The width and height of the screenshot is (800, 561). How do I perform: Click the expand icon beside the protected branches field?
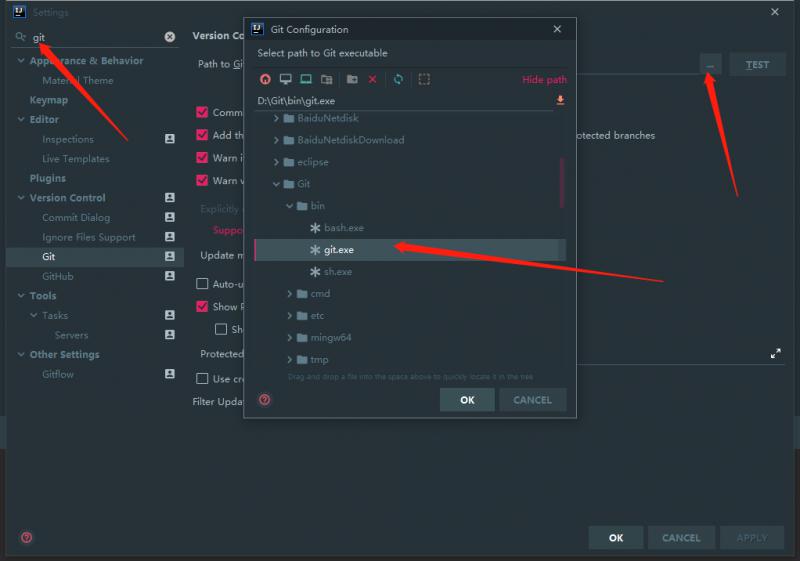pyautogui.click(x=776, y=353)
